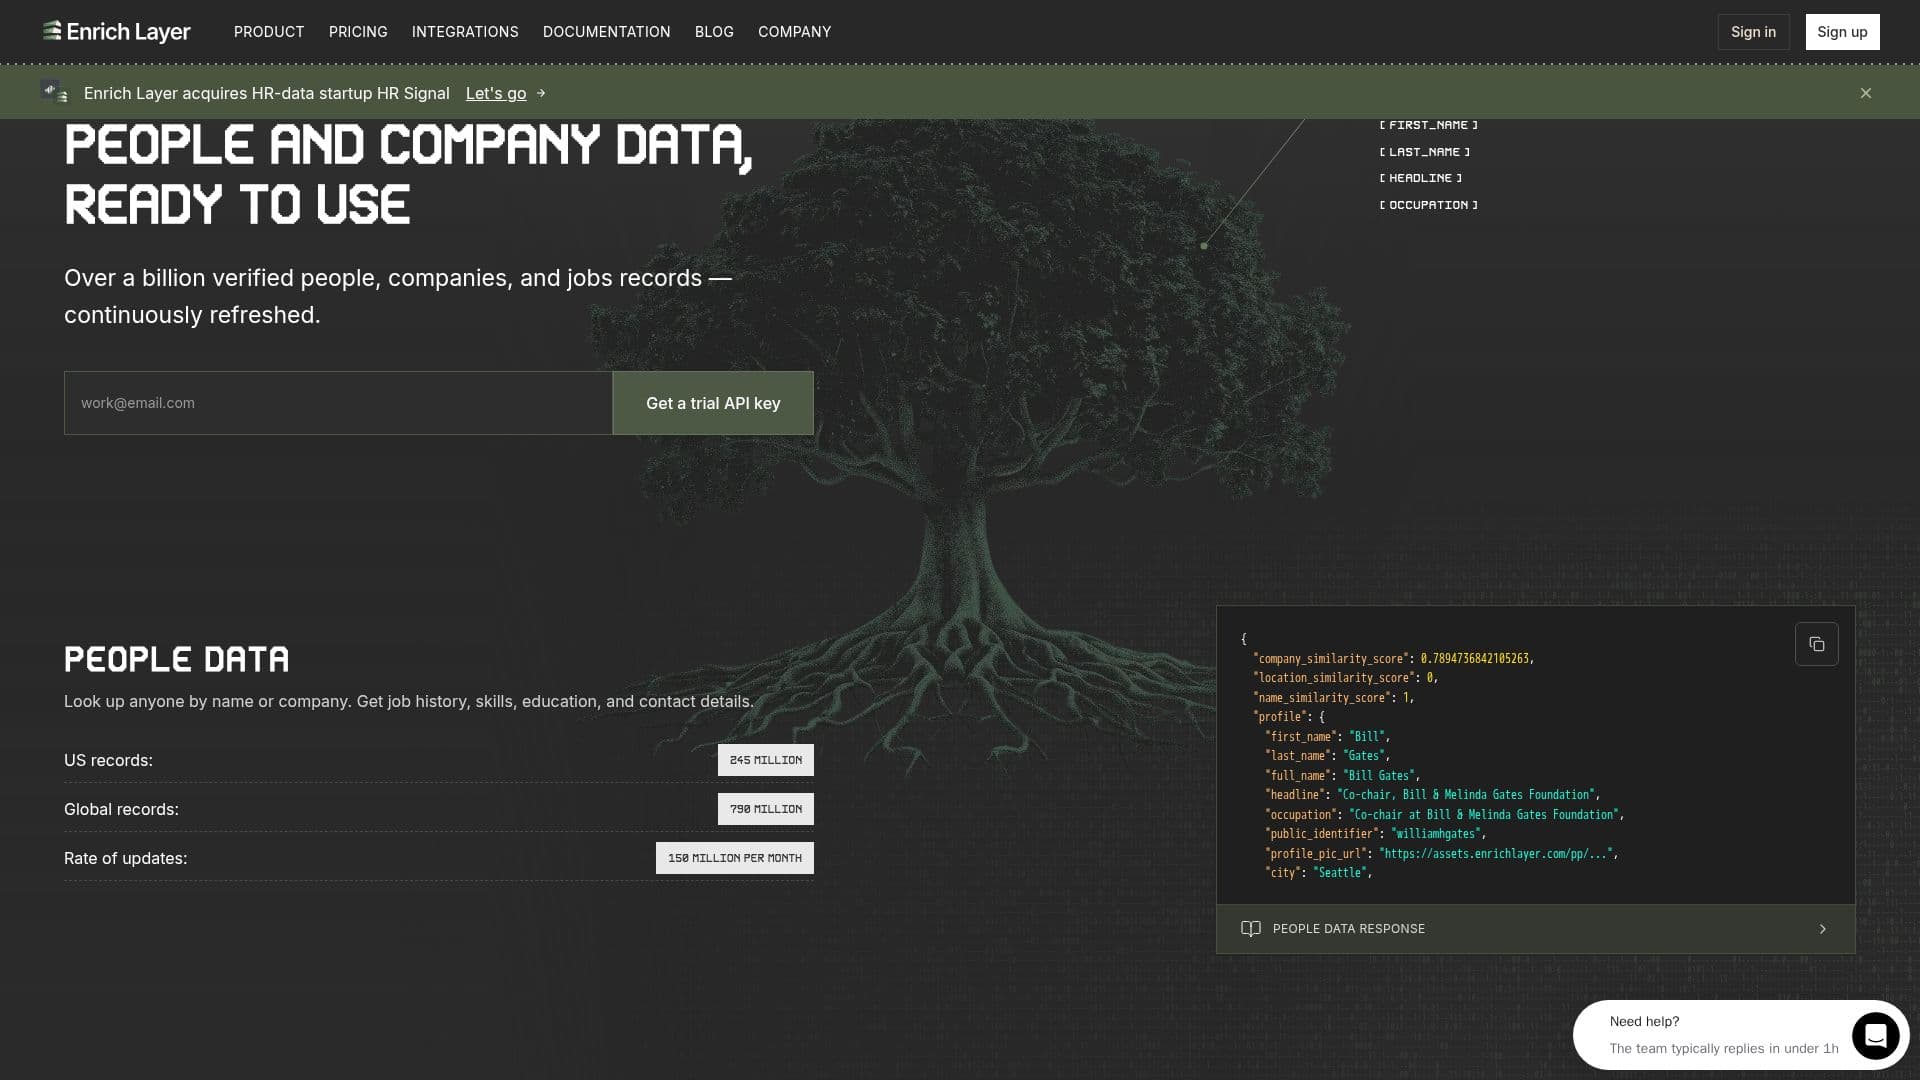
Task: Click the company_similarity_score value
Action: (1475, 659)
